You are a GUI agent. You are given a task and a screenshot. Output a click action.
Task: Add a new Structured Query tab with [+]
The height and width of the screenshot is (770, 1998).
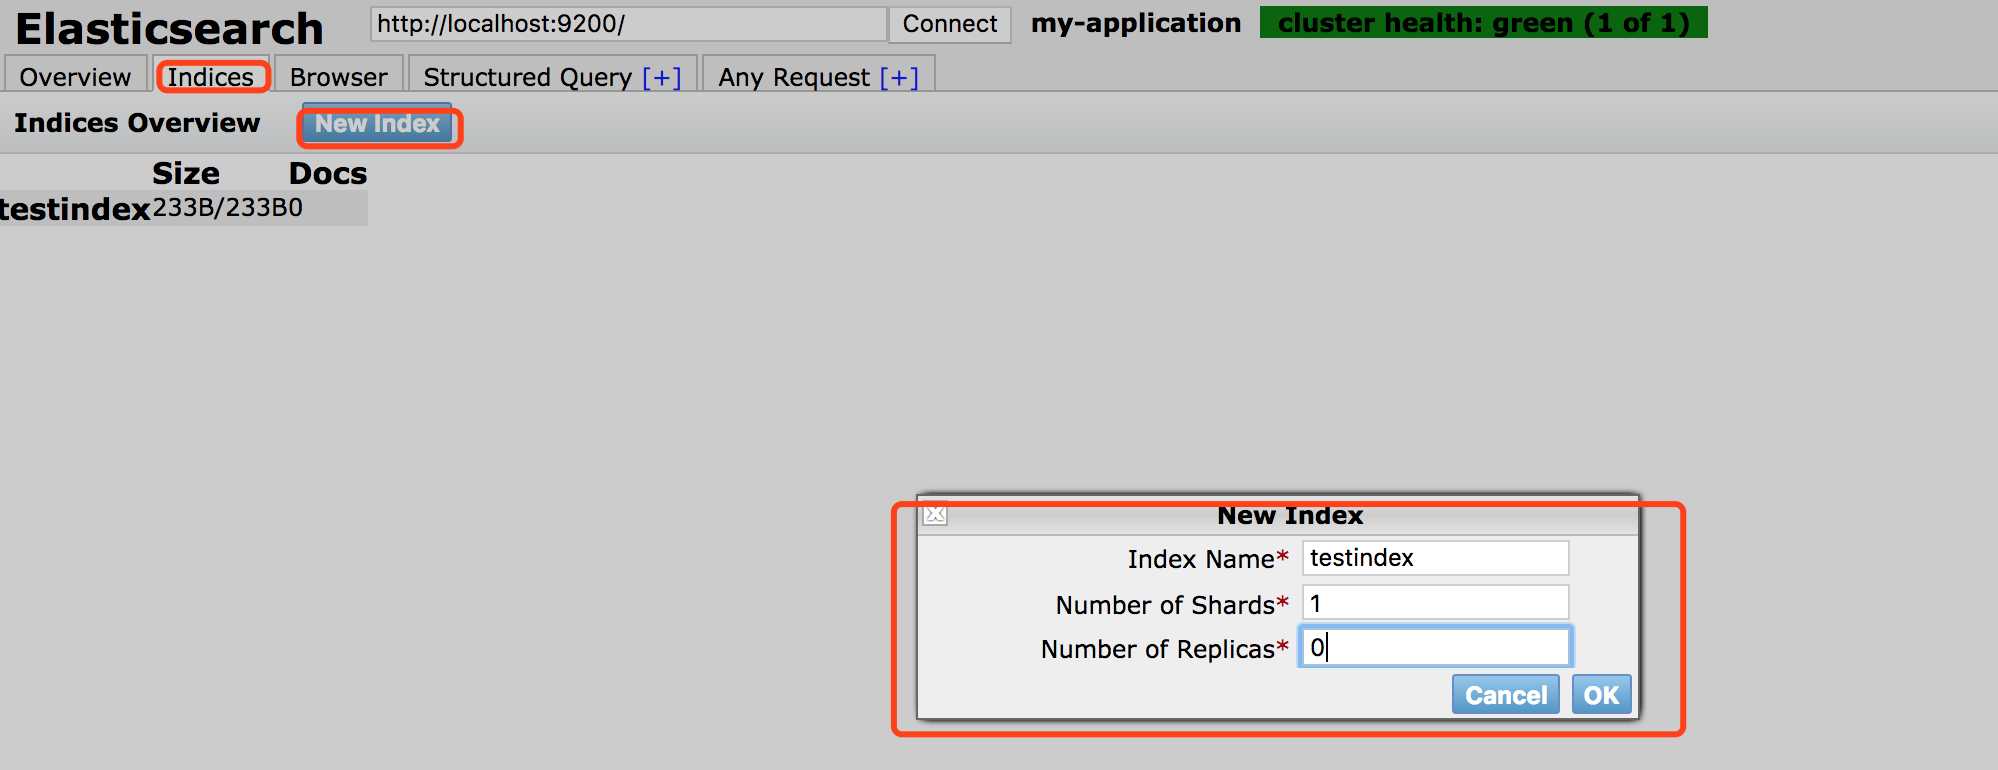(661, 77)
